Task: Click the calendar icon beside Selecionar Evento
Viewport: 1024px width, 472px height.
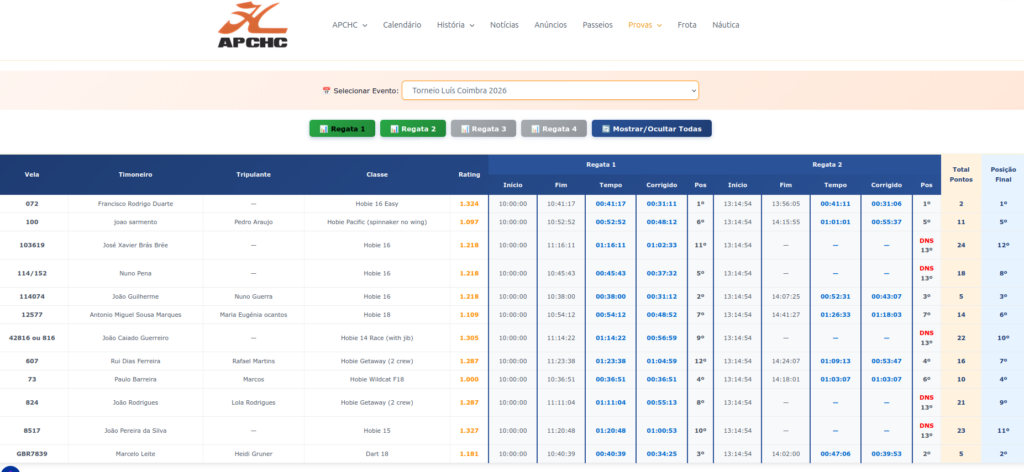Action: (x=326, y=91)
